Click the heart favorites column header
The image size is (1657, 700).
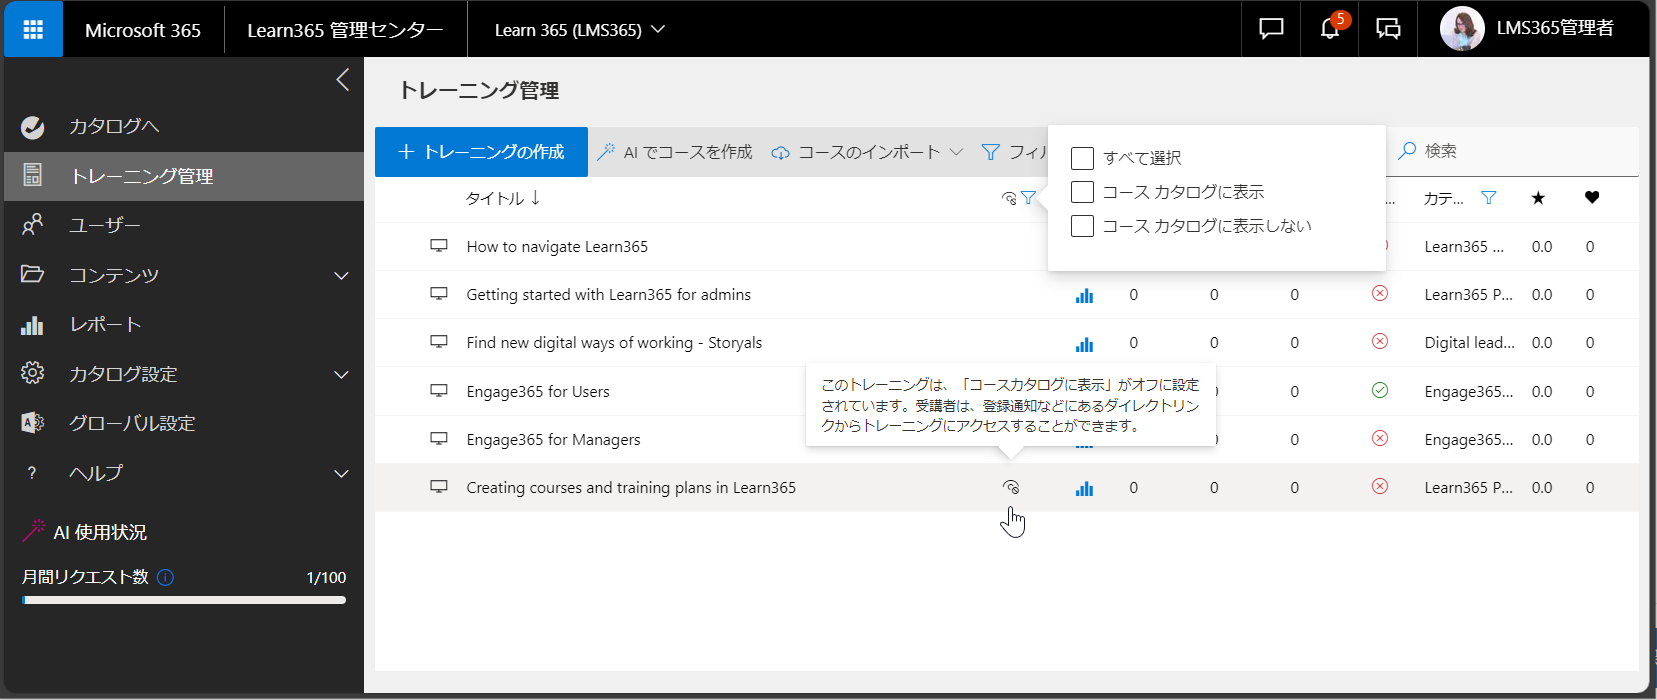(x=1592, y=198)
